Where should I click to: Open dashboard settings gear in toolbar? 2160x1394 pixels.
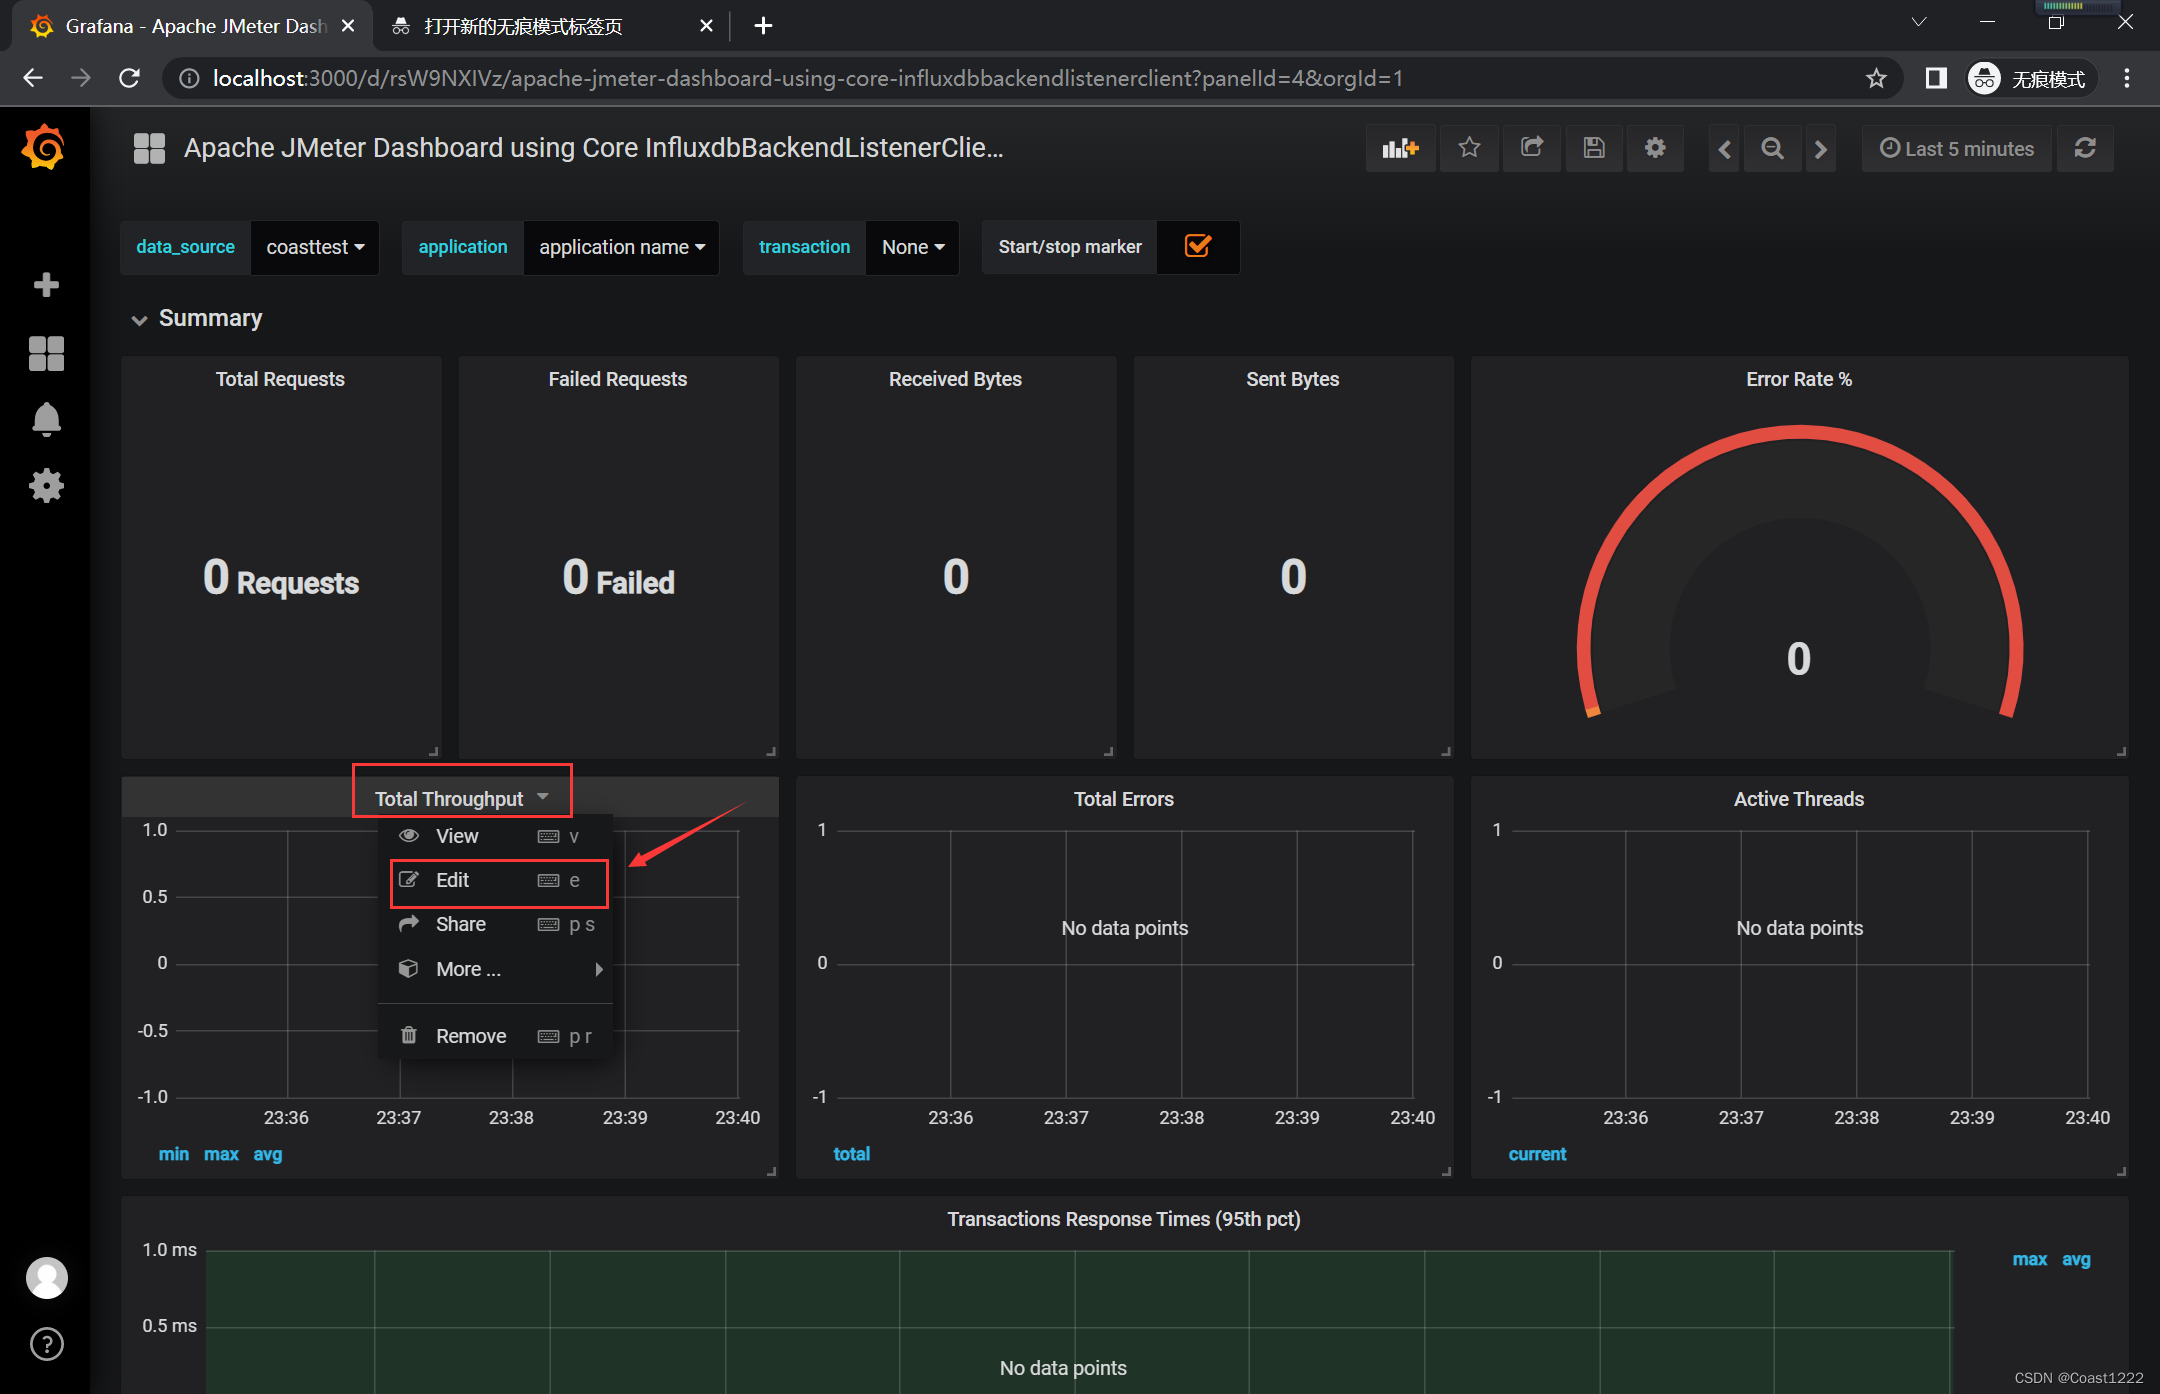pos(1655,148)
